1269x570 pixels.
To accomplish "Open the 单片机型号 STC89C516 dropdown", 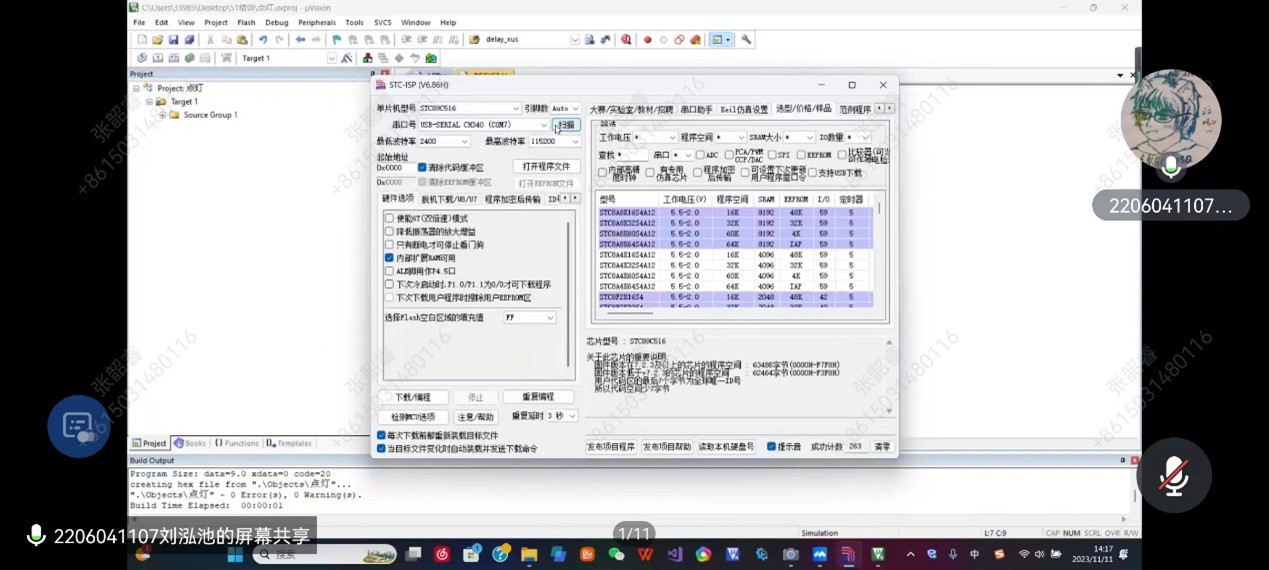I will 515,108.
